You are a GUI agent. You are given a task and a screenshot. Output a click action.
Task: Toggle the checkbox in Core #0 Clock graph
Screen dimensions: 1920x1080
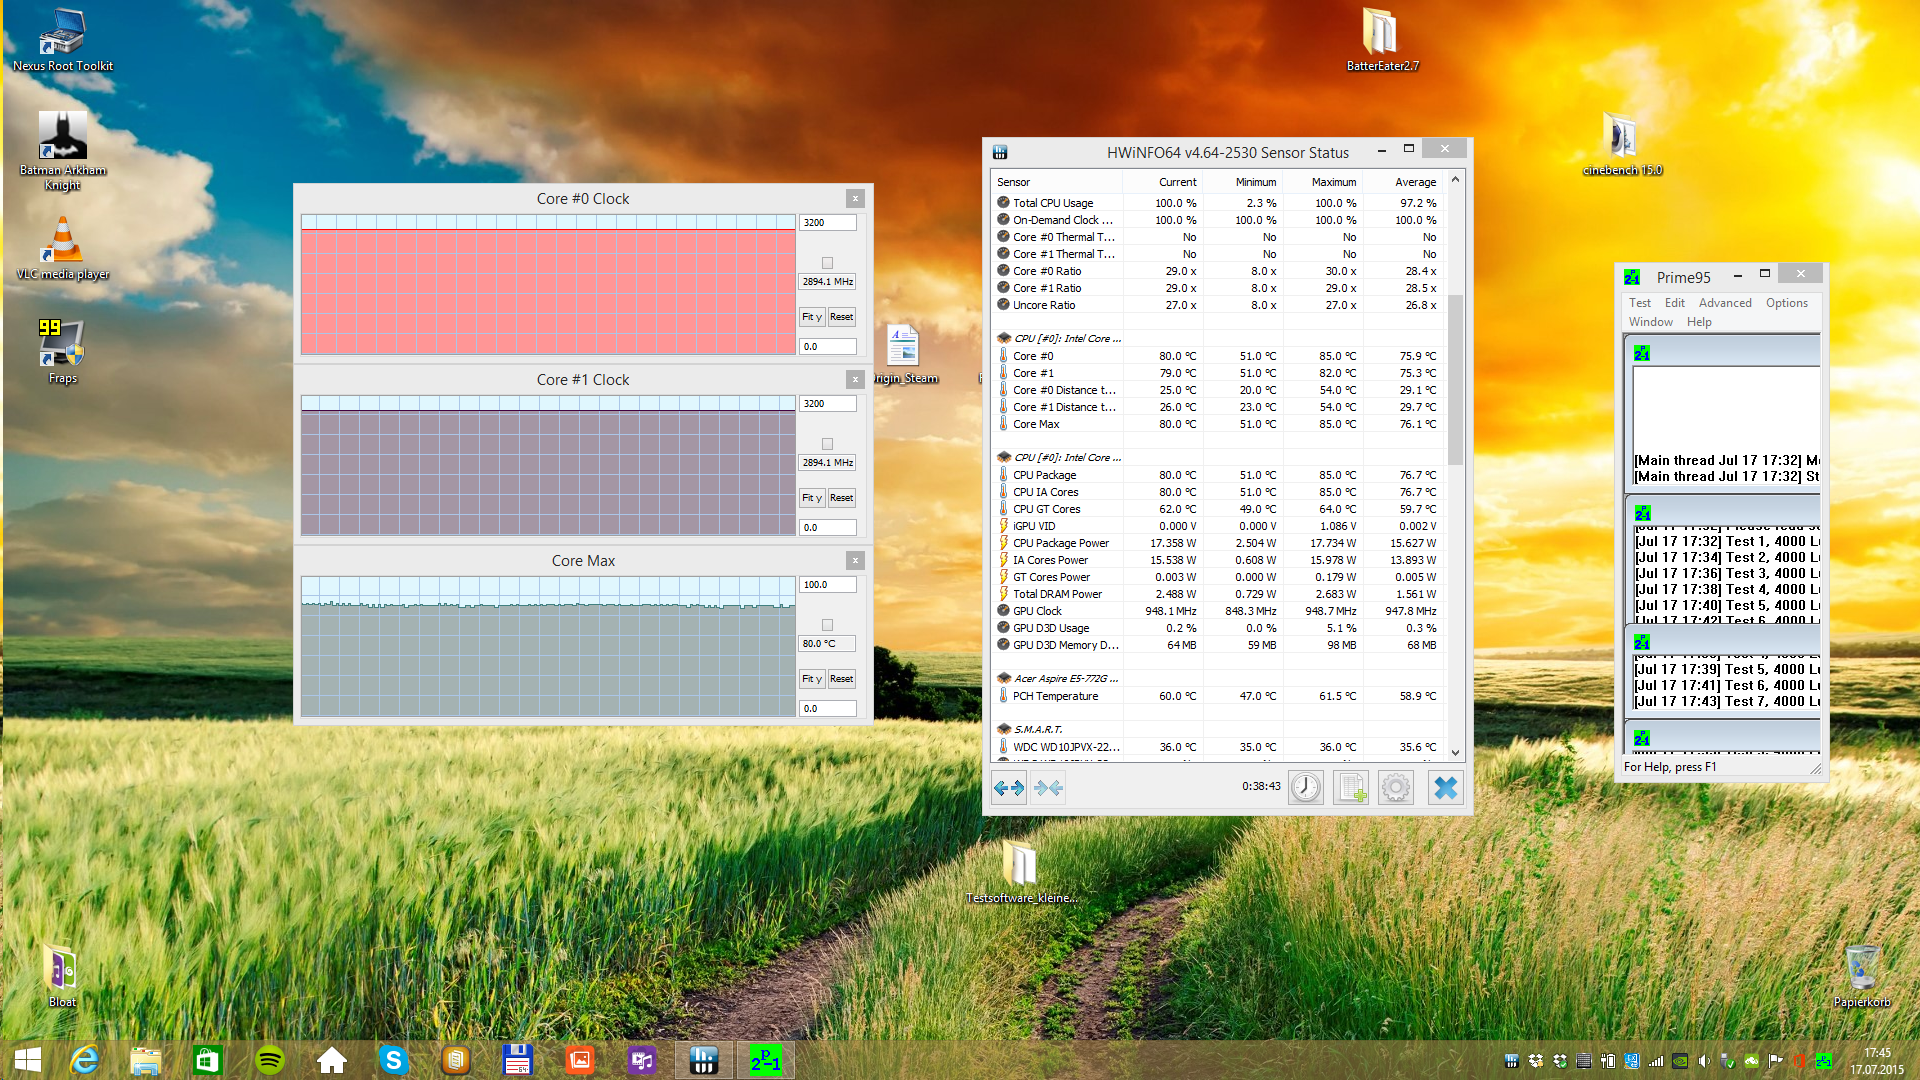click(x=827, y=263)
